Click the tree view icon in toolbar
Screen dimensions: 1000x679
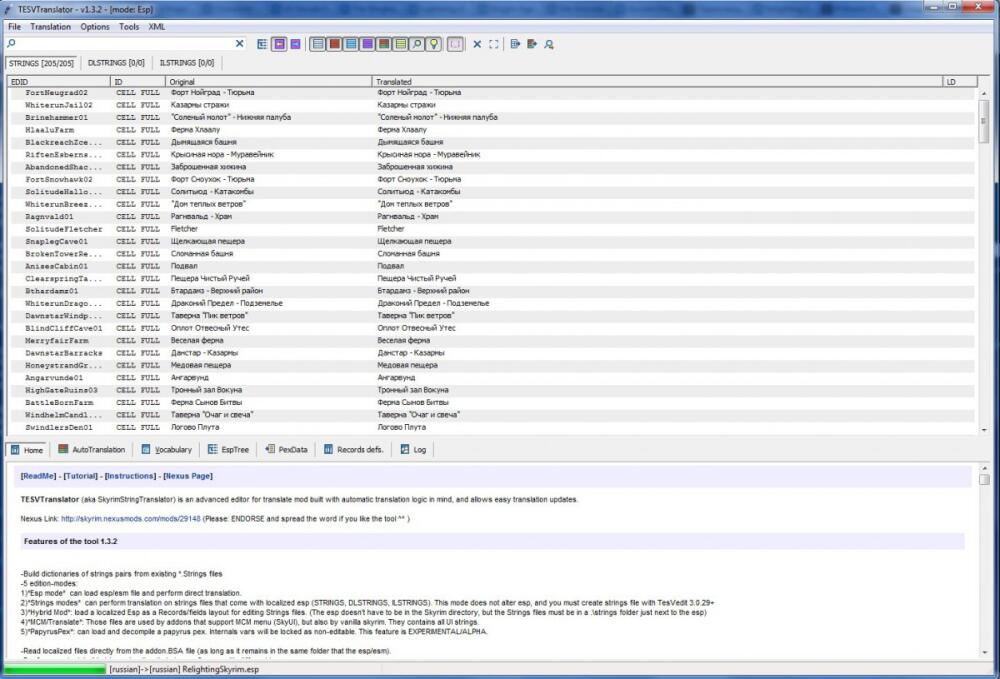(262, 44)
